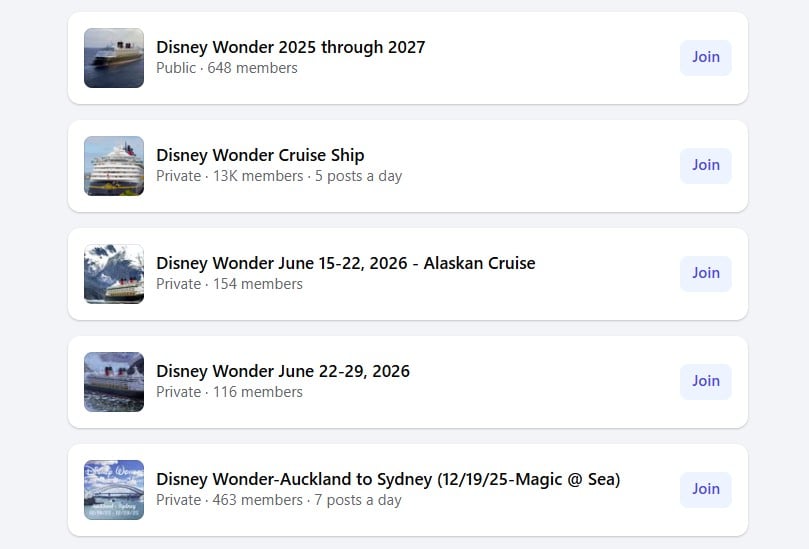Click the "13K members · 5 posts a day" text
Viewport: 809px width, 549px height.
tap(307, 176)
